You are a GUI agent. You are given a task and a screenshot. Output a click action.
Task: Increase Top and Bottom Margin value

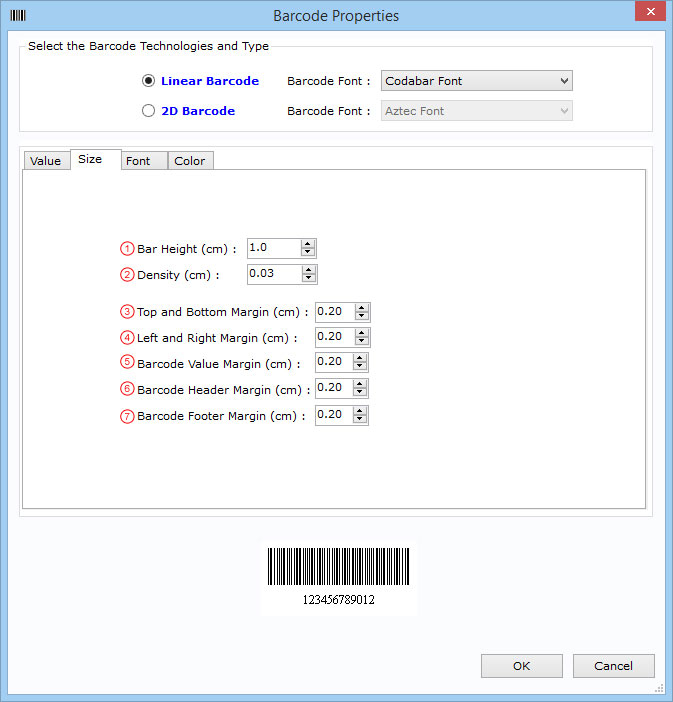pos(362,308)
